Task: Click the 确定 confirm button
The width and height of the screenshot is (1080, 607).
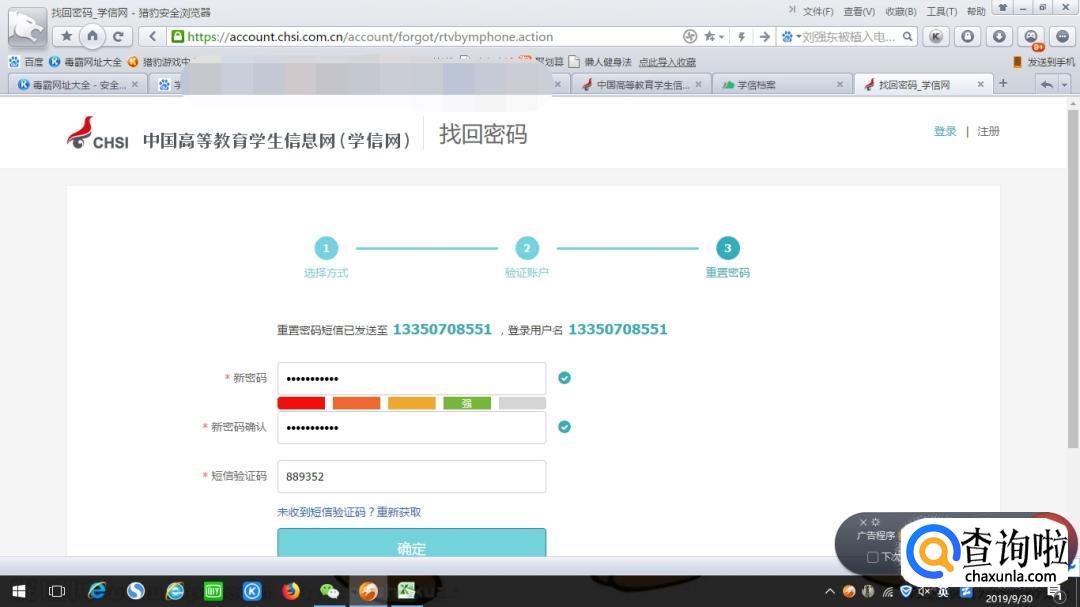Action: tap(411, 544)
